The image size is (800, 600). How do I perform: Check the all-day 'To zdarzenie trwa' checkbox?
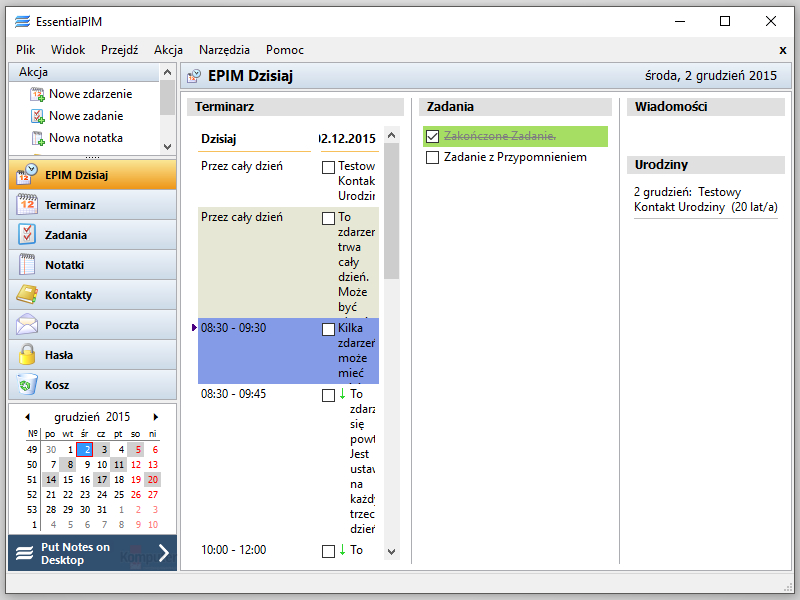(x=329, y=218)
